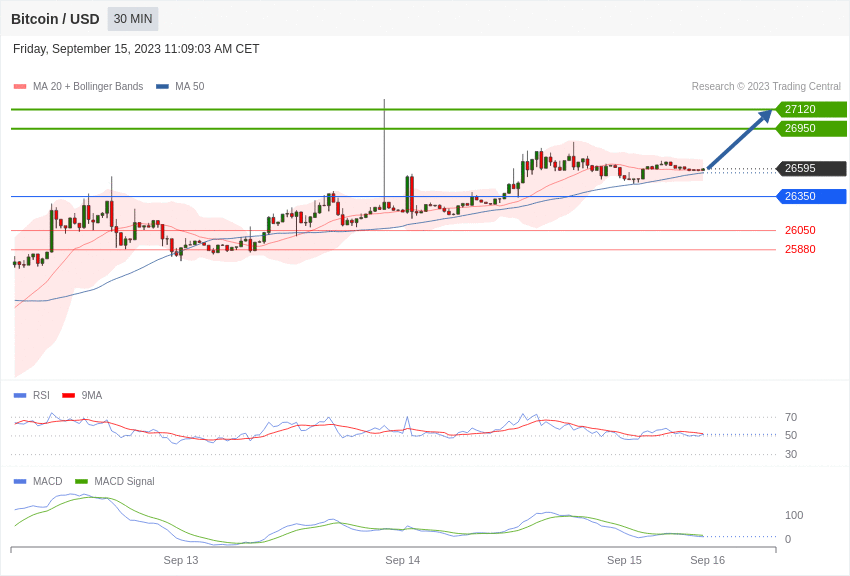This screenshot has width=850, height=576.
Task: Click the Research © 2023 Trading Central credit
Action: [x=766, y=86]
